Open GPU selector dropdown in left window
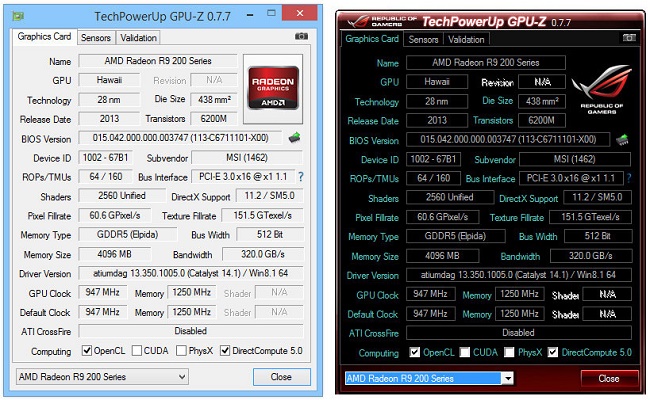This screenshot has width=650, height=400. click(x=102, y=377)
